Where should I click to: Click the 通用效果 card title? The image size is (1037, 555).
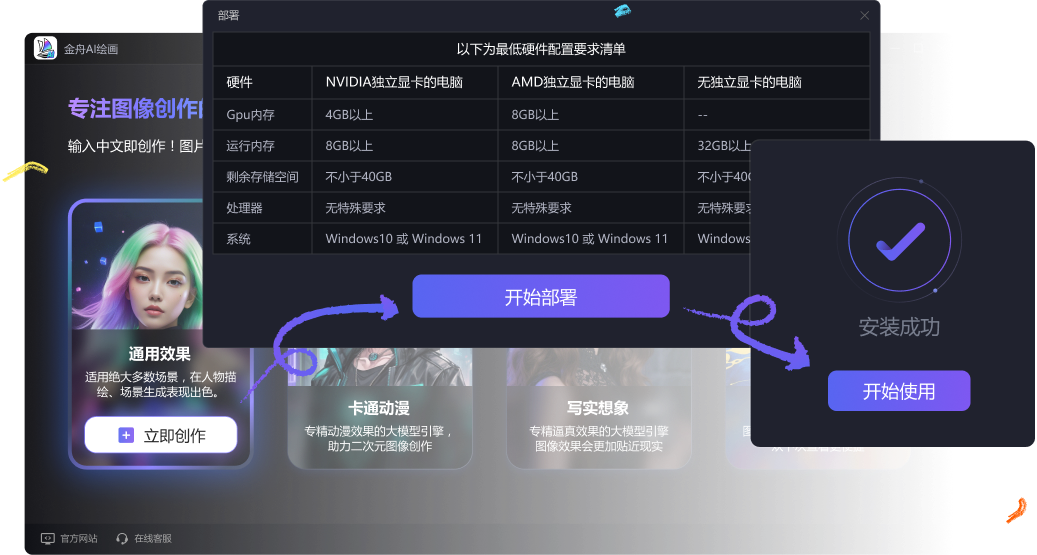159,354
